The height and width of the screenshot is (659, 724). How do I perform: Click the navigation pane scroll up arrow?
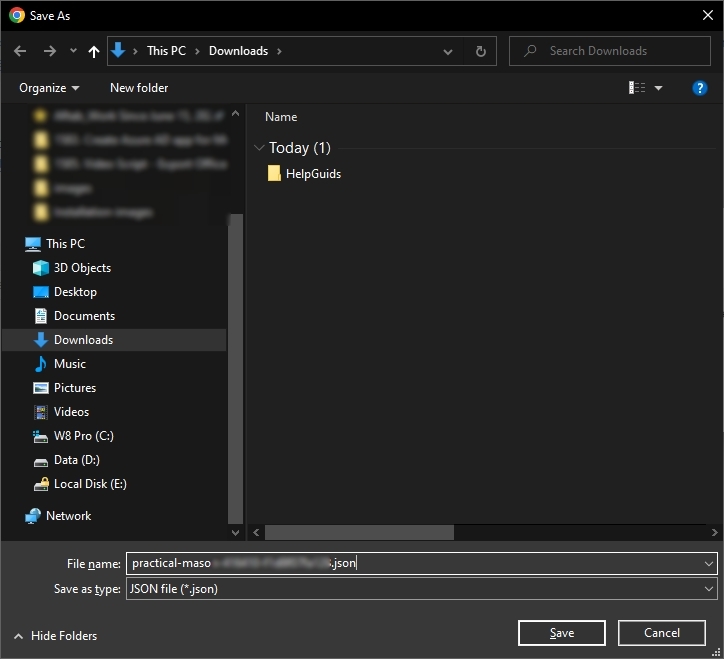point(235,113)
